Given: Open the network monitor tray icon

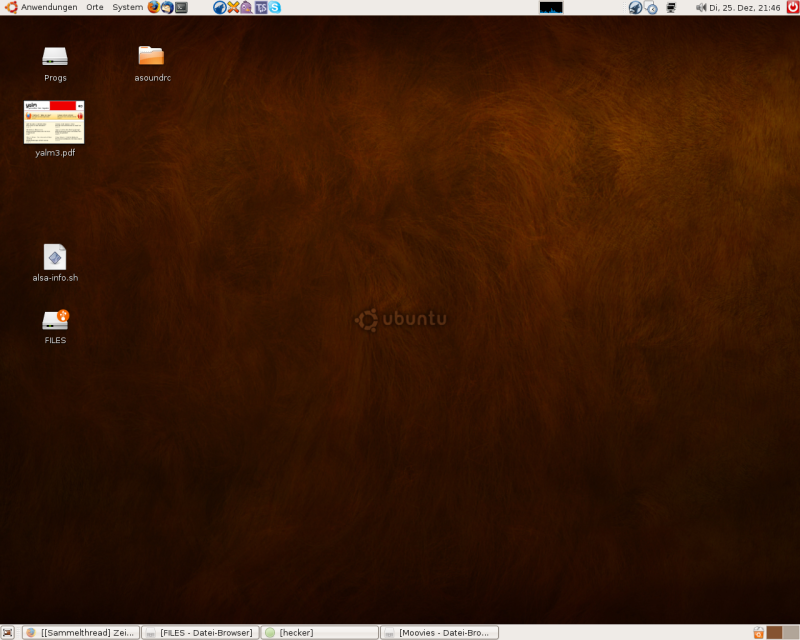Looking at the screenshot, I should (671, 7).
